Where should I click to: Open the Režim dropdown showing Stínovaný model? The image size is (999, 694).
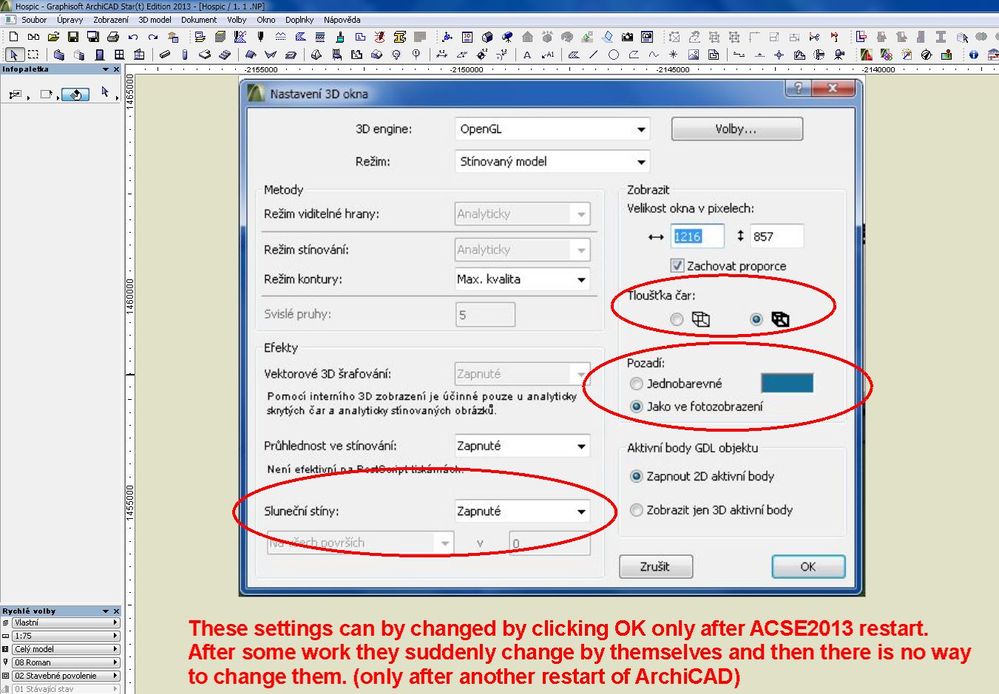[x=552, y=161]
